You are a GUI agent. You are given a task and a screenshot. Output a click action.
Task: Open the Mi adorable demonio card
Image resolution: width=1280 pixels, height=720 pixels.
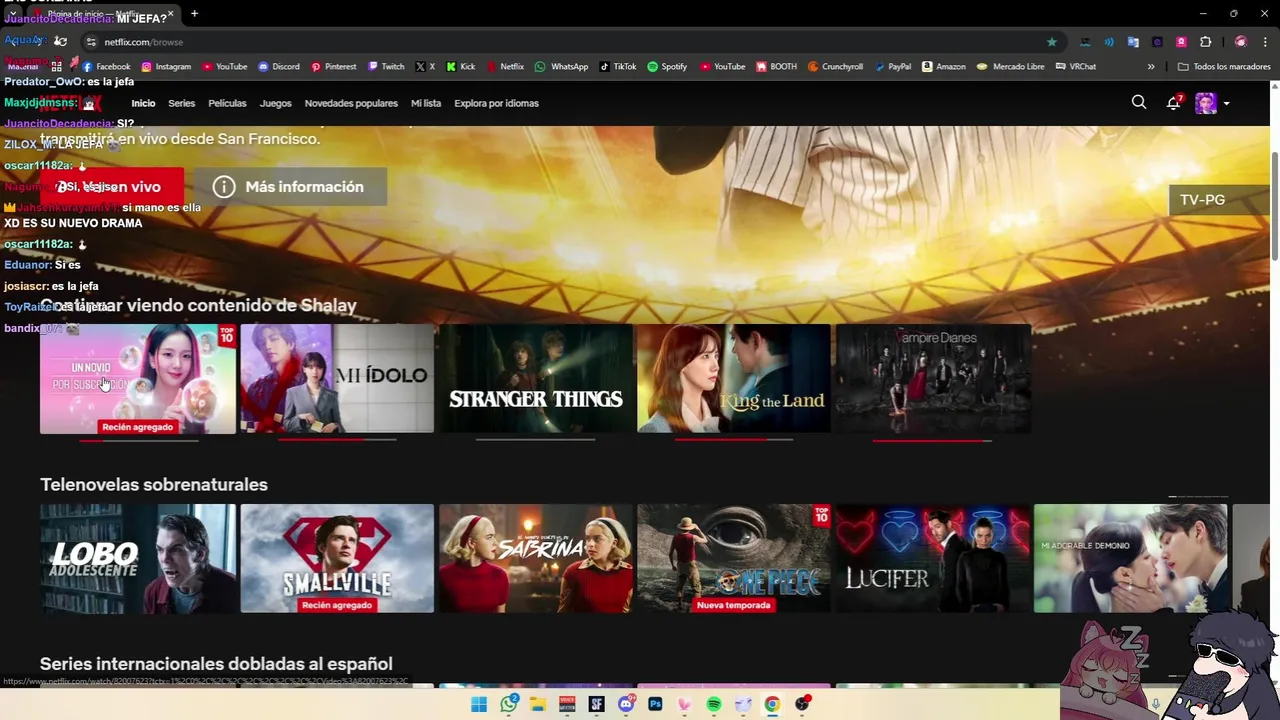1131,558
